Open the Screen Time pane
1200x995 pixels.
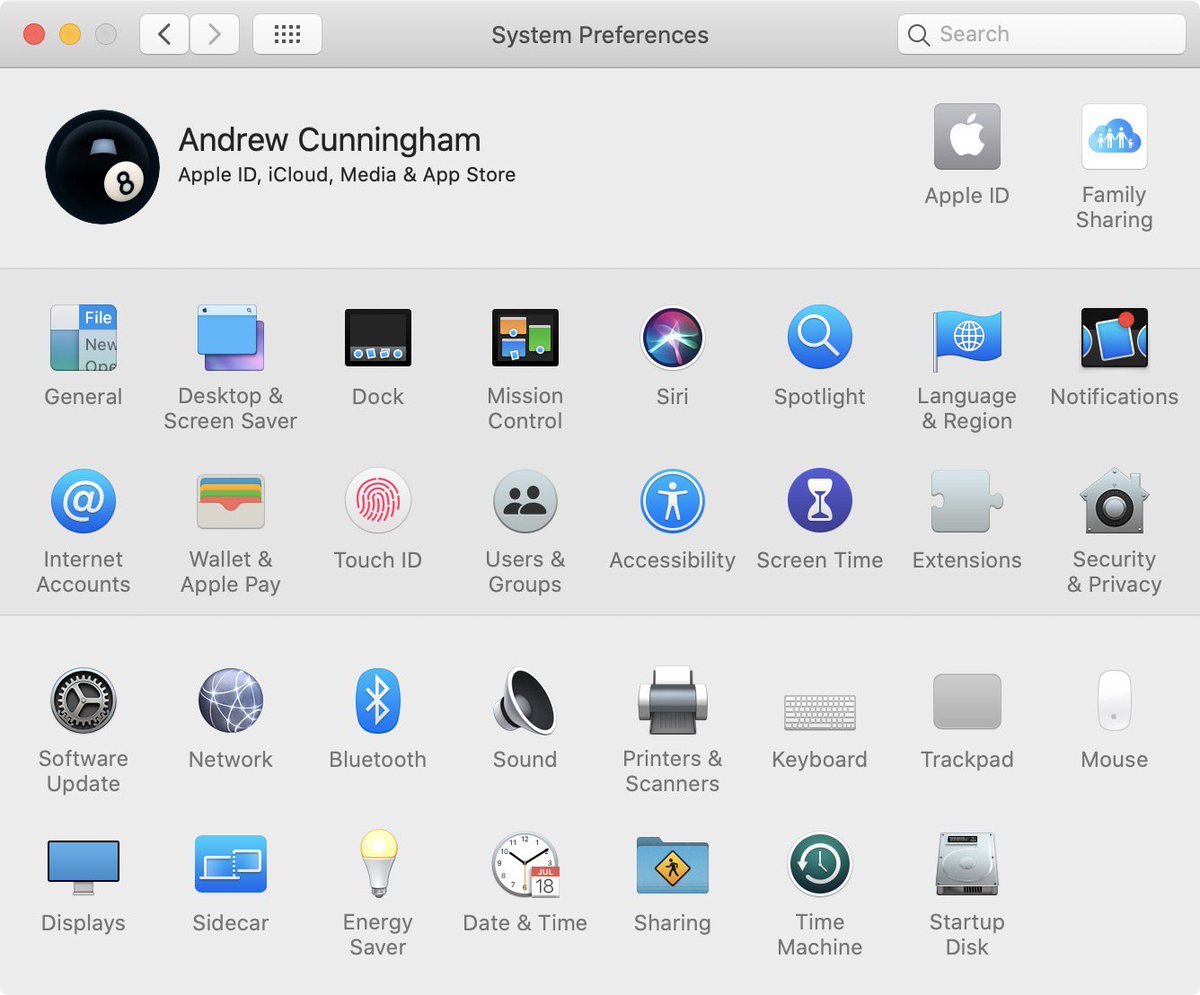[819, 501]
